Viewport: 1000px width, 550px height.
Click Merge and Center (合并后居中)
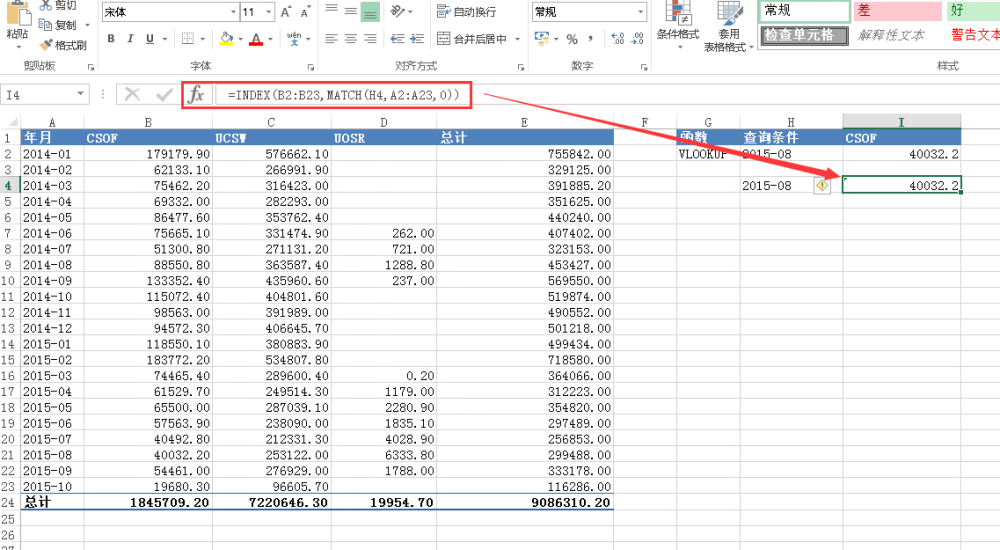coord(472,39)
